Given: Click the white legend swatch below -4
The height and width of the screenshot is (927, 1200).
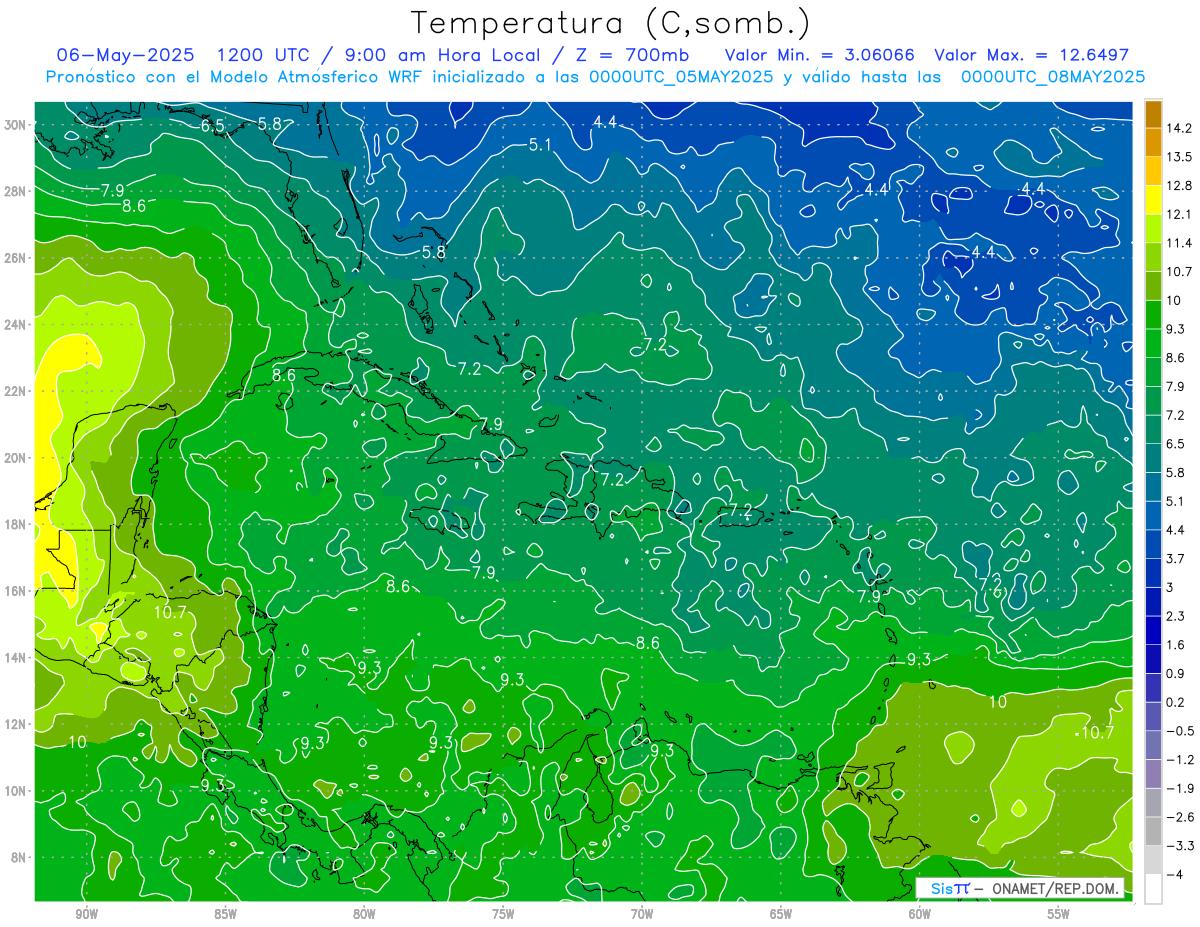Looking at the screenshot, I should click(x=1153, y=889).
